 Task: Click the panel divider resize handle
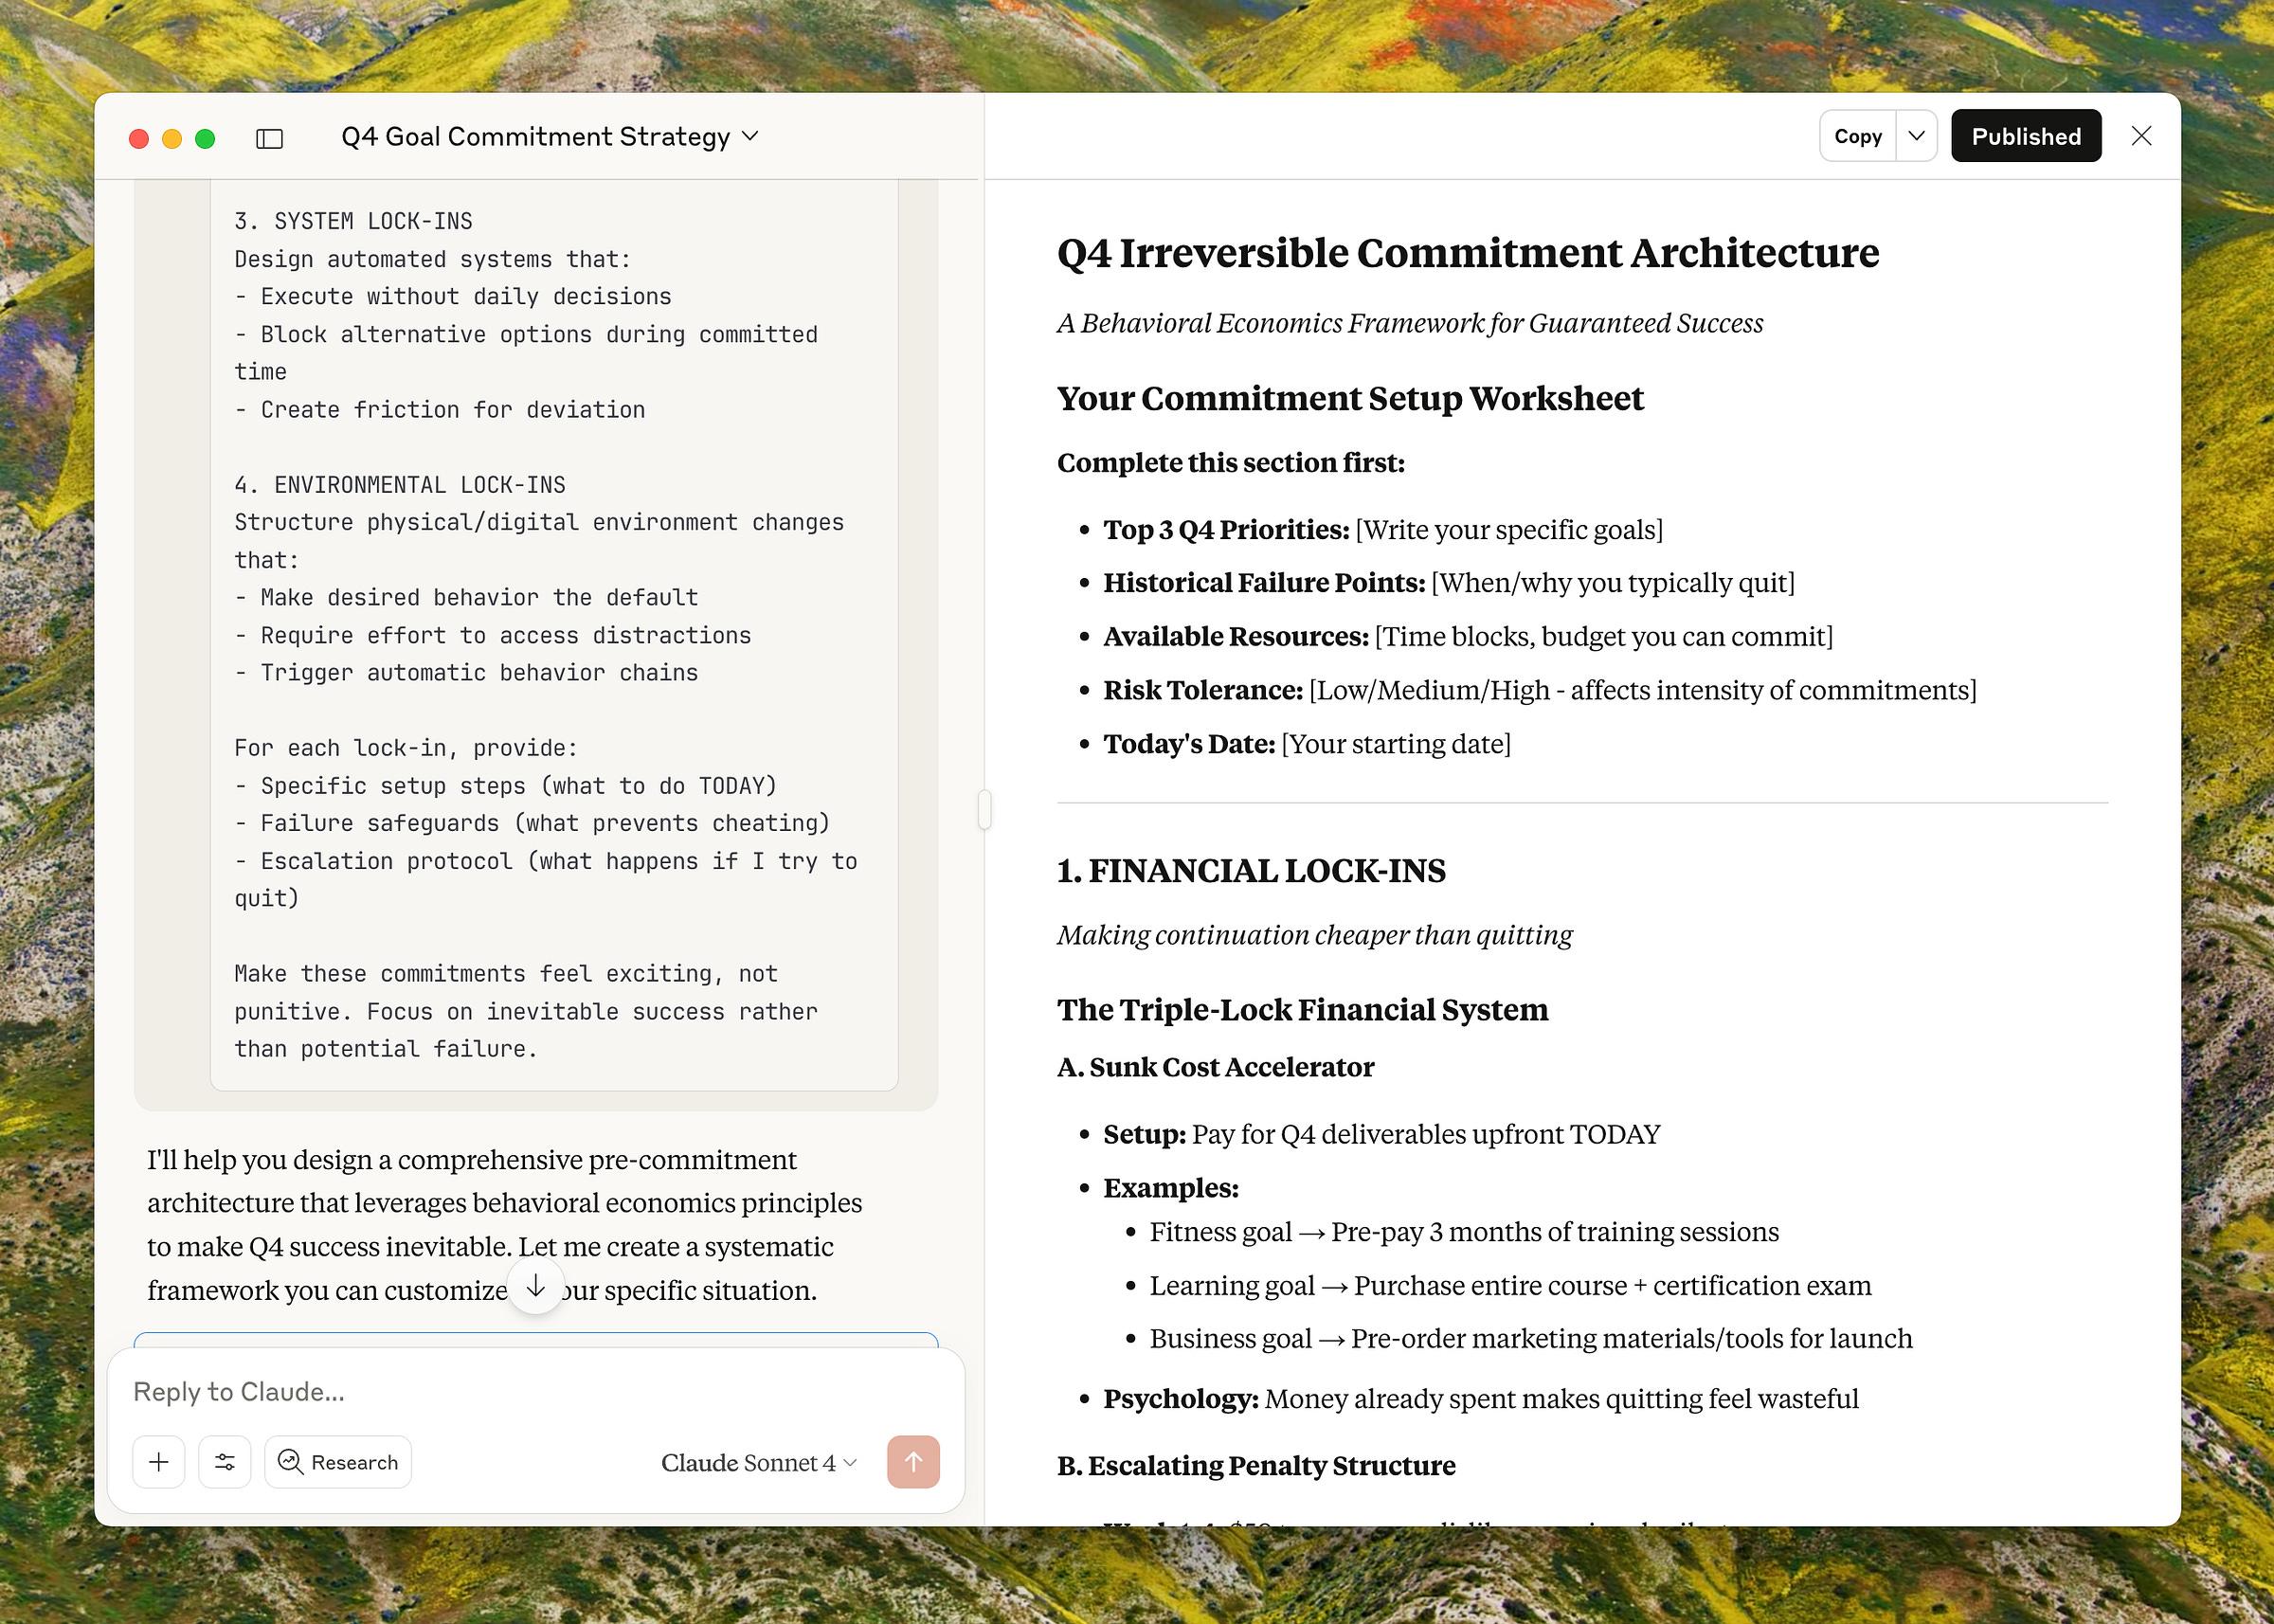(984, 809)
